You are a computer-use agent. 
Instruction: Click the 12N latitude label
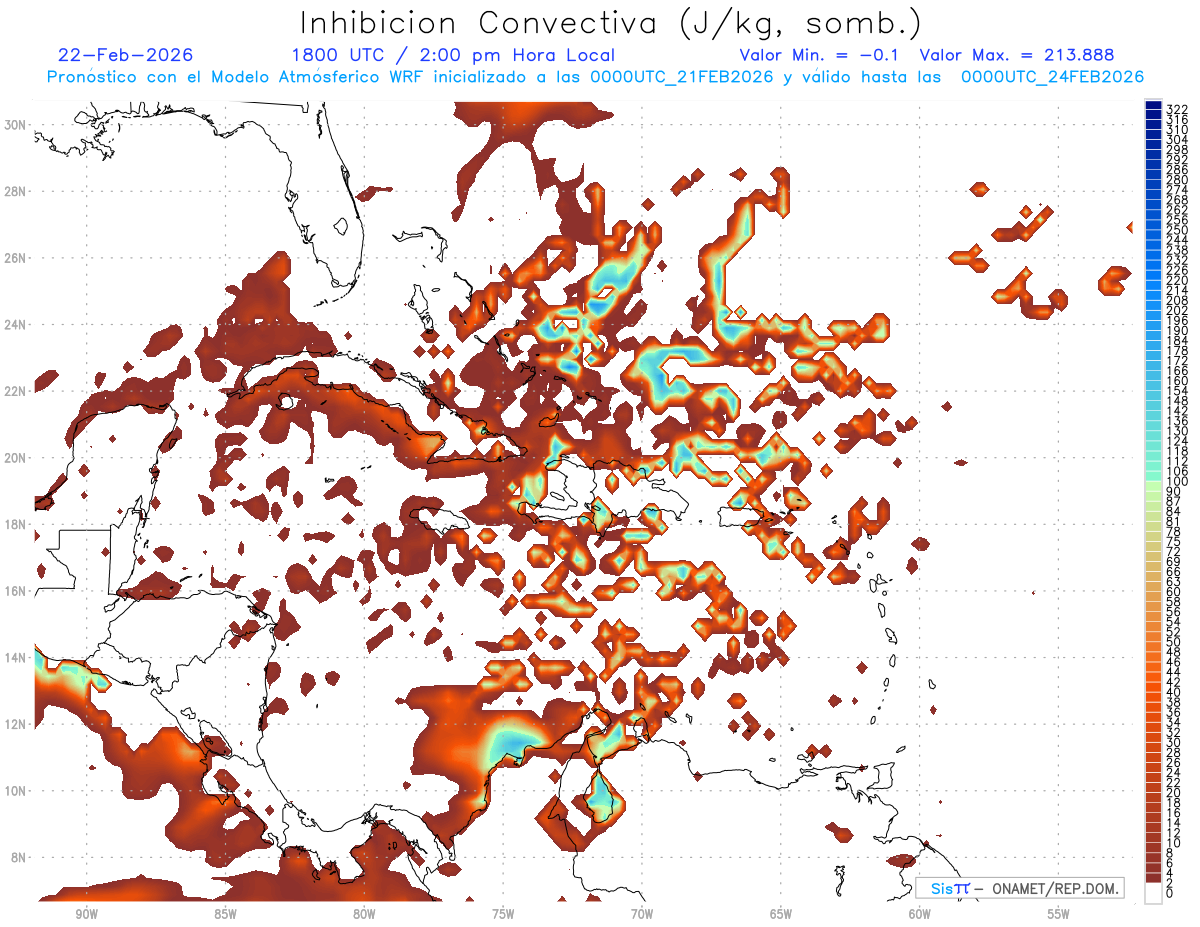(17, 724)
